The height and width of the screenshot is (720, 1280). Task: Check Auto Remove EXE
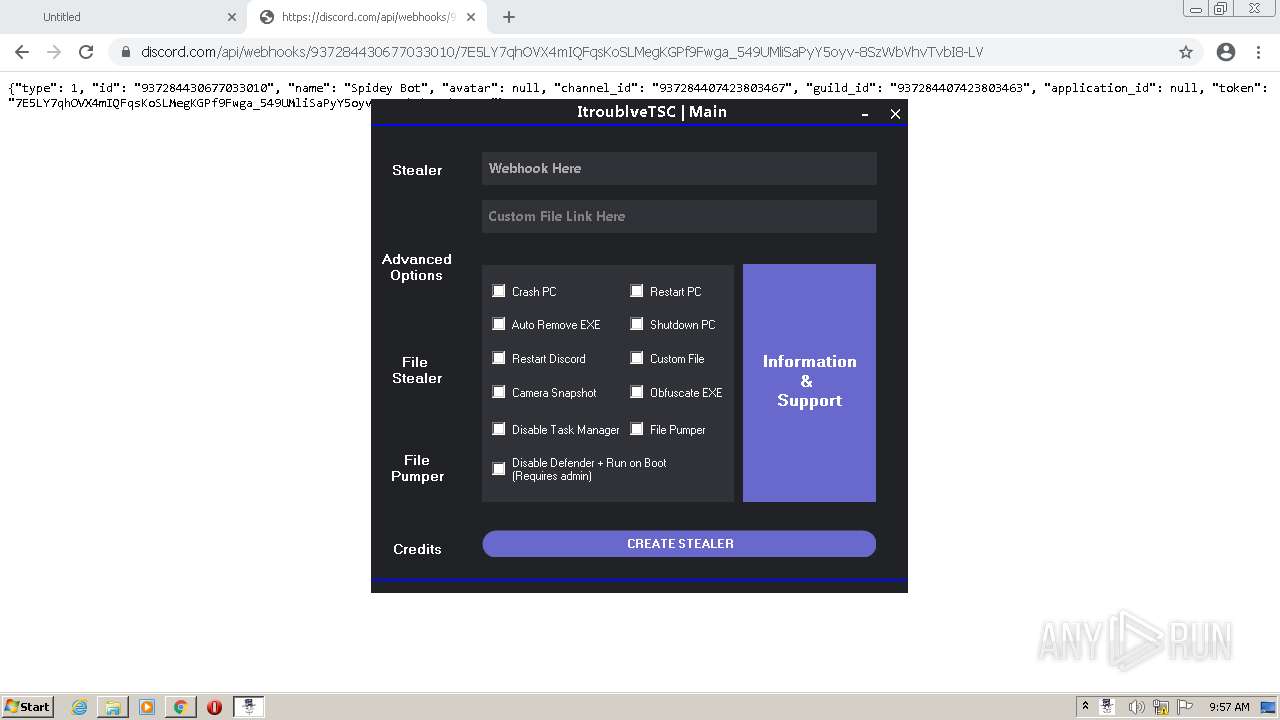pos(499,324)
